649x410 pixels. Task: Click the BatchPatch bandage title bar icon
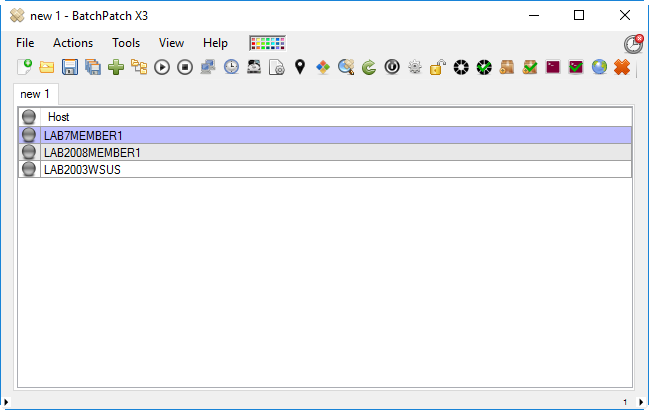coord(17,16)
